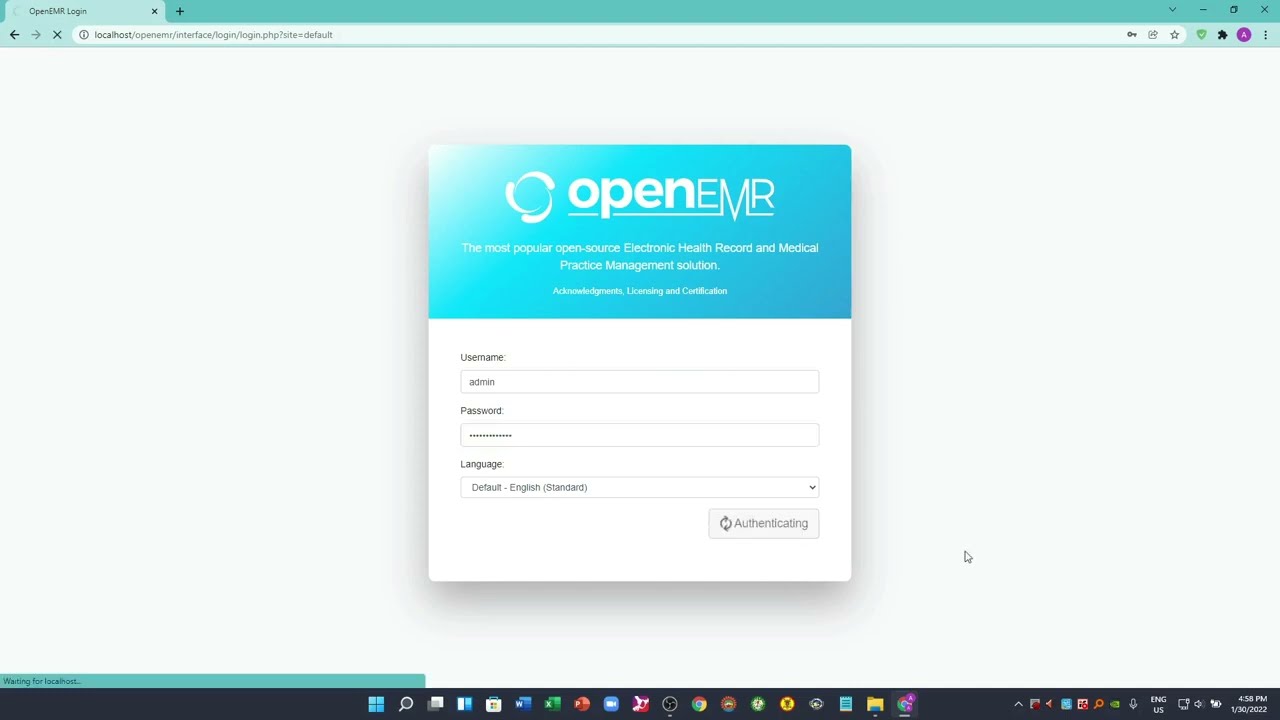Image resolution: width=1280 pixels, height=720 pixels.
Task: Open Google Chrome taskbar icon
Action: click(699, 704)
